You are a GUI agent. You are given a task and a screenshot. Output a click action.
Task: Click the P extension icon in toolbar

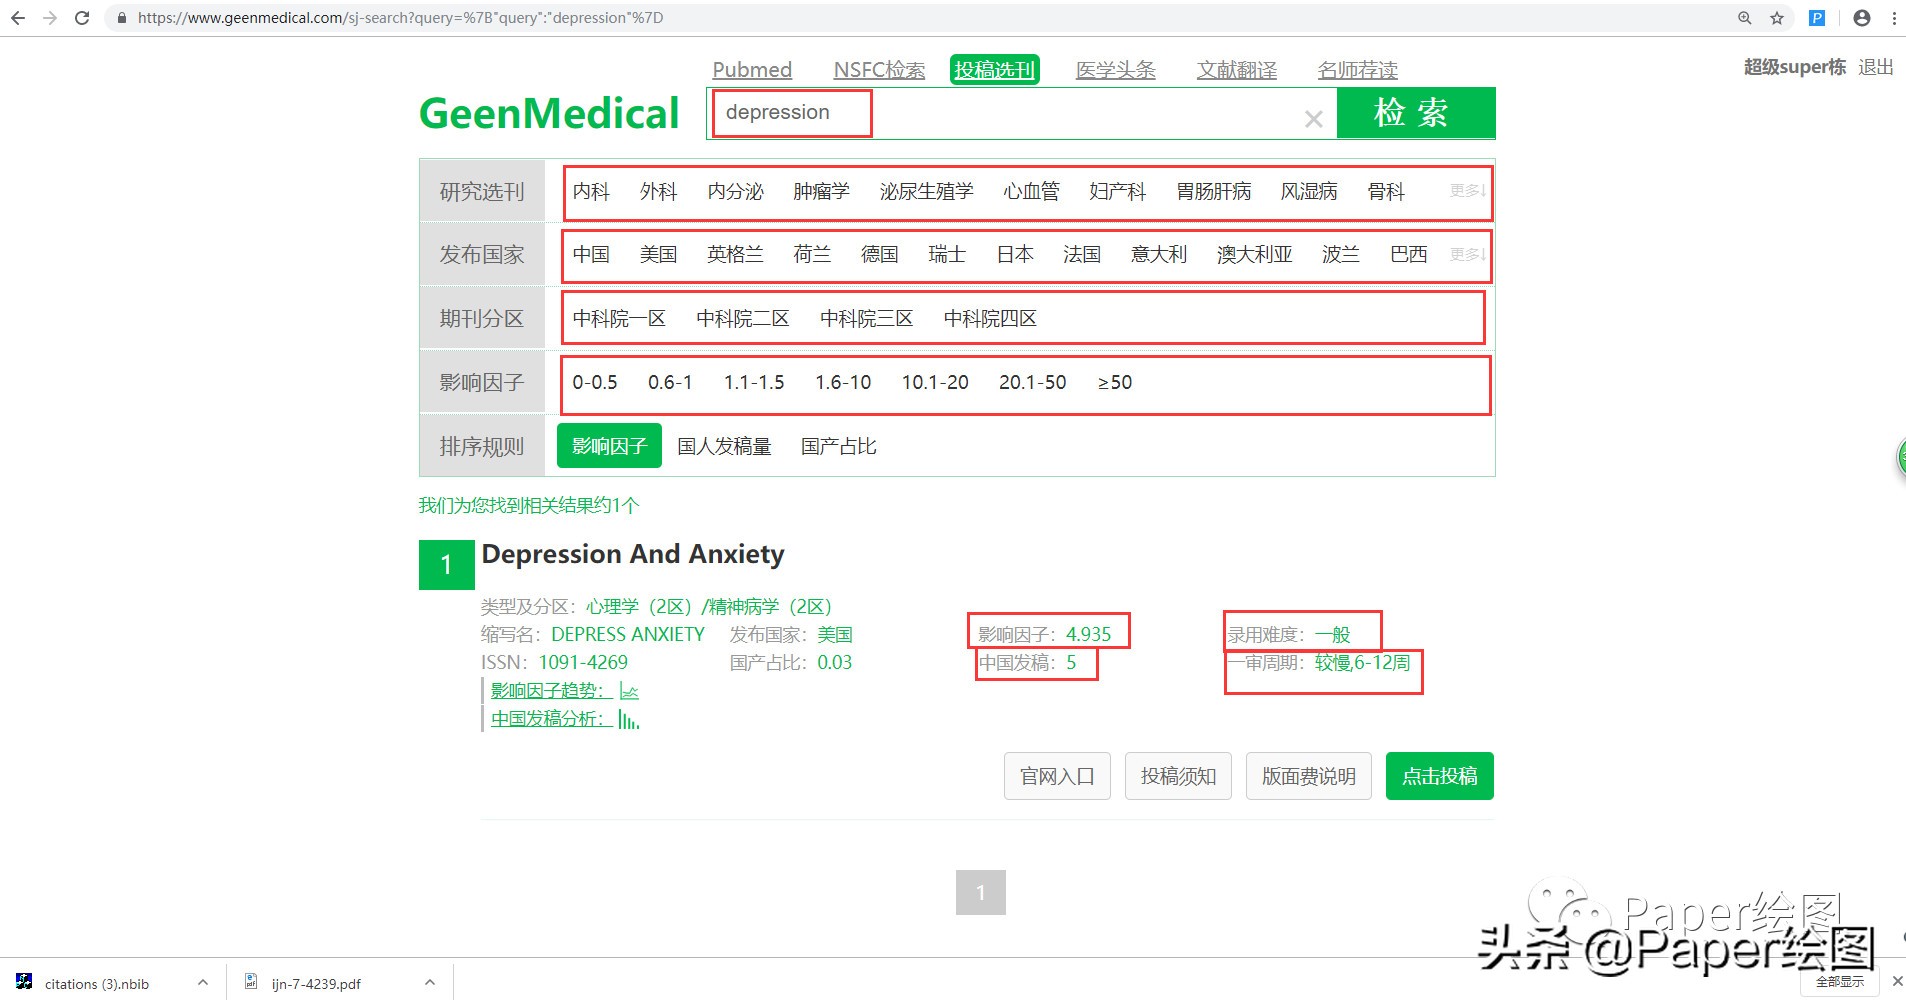(1817, 17)
